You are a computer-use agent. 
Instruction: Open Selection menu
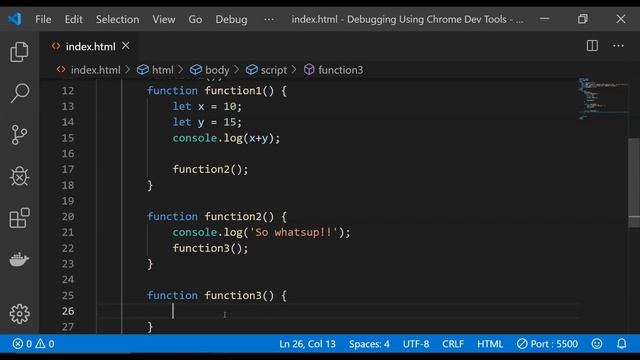tap(118, 19)
